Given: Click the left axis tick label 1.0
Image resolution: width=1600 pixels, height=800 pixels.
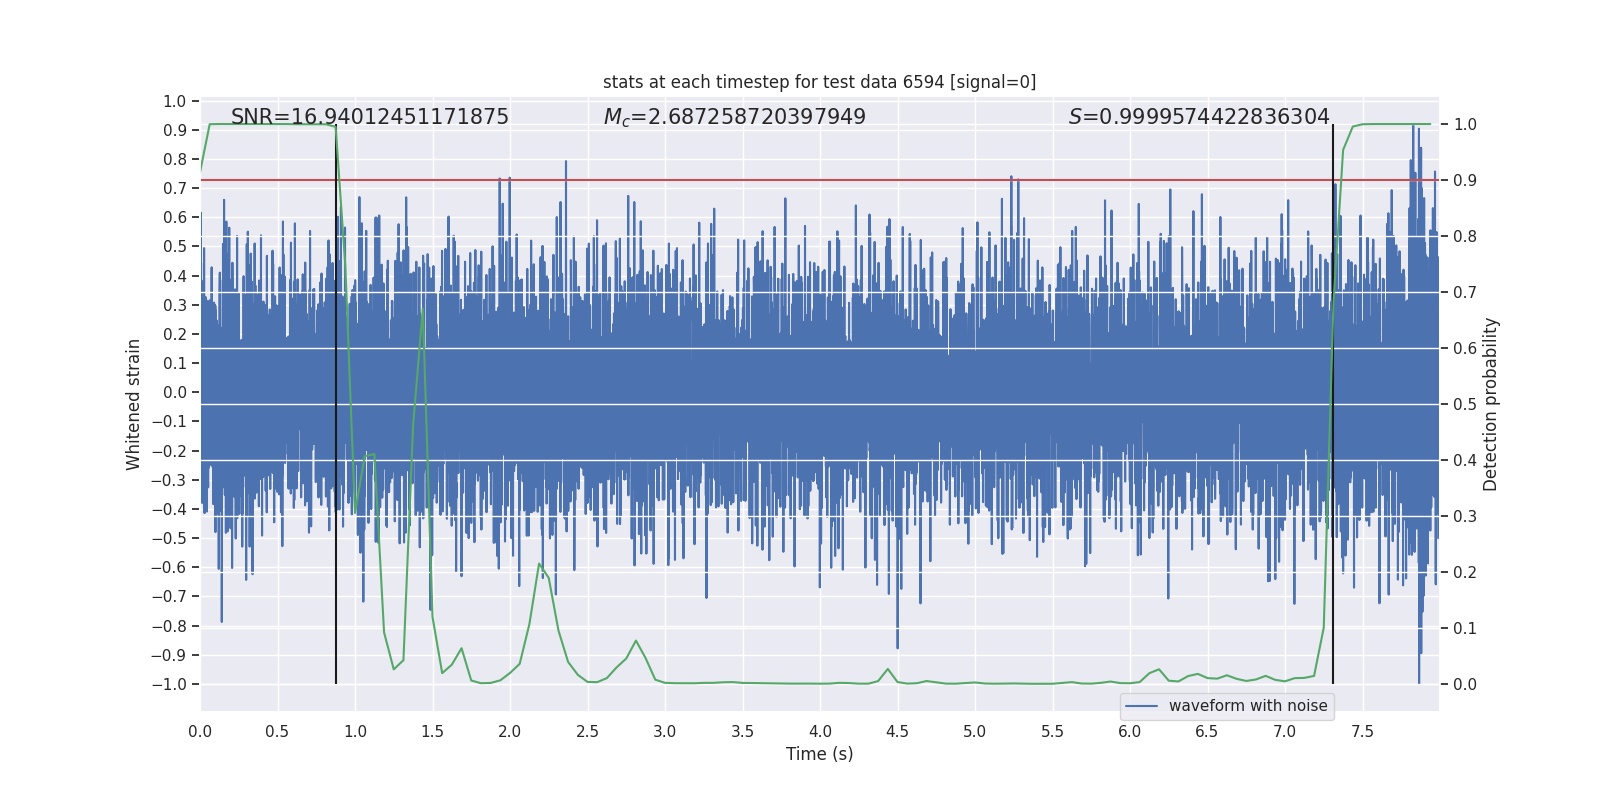Looking at the screenshot, I should 175,101.
